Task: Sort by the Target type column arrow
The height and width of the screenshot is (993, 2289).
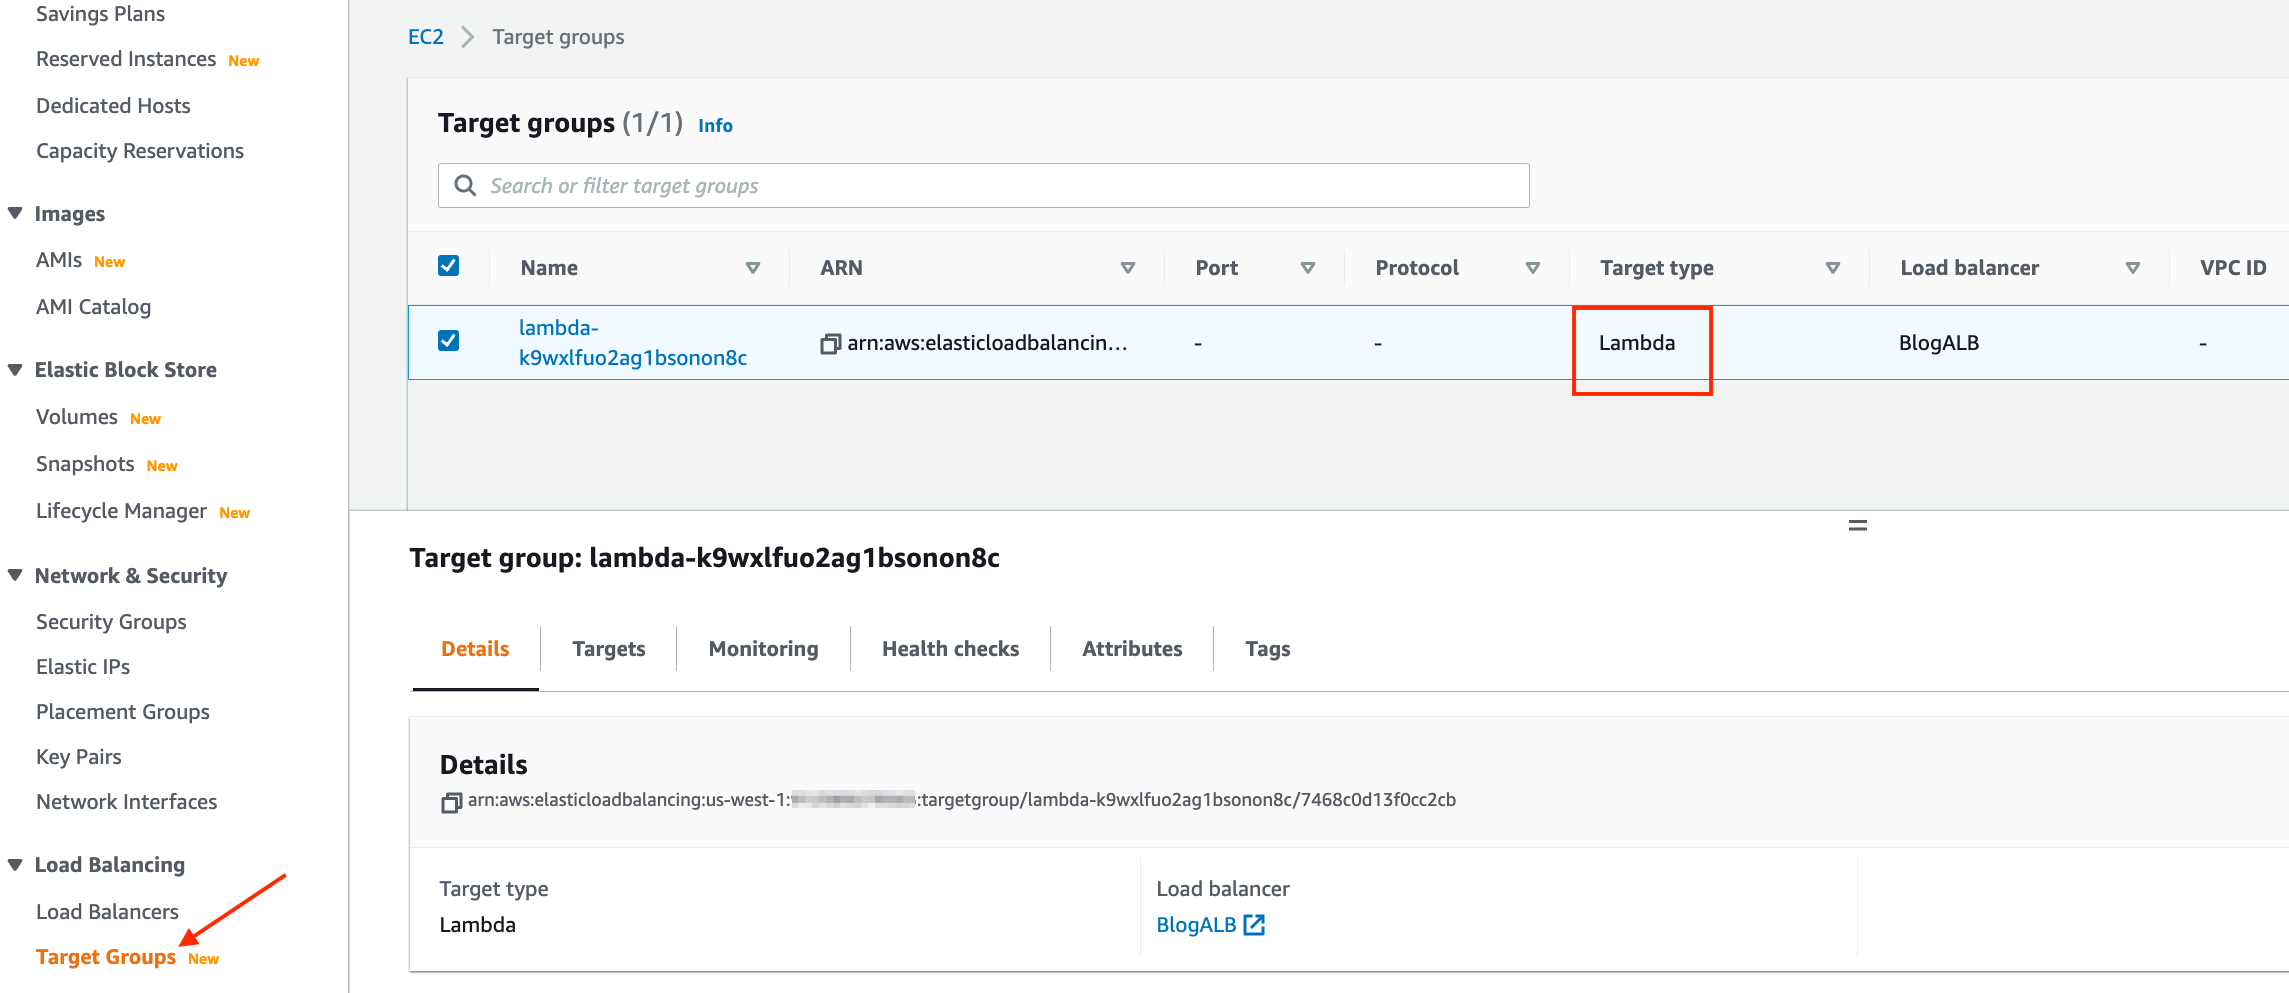Action: click(1833, 268)
